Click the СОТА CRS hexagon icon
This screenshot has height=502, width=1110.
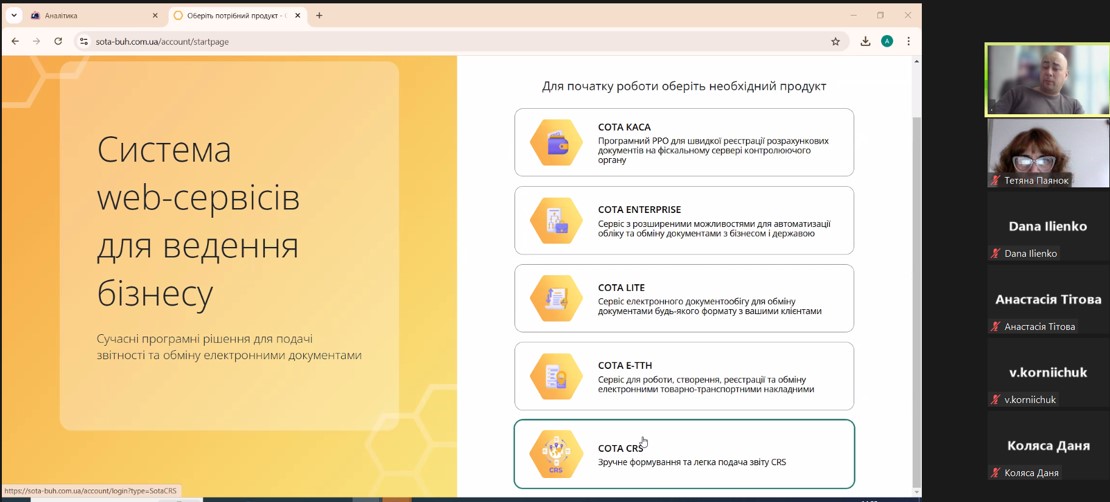coord(556,454)
